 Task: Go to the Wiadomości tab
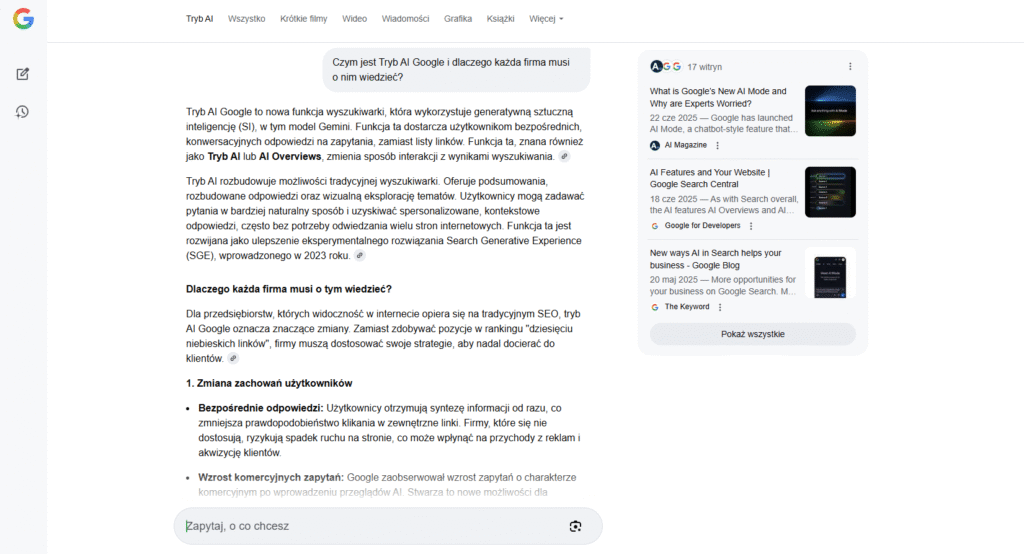[x=405, y=19]
